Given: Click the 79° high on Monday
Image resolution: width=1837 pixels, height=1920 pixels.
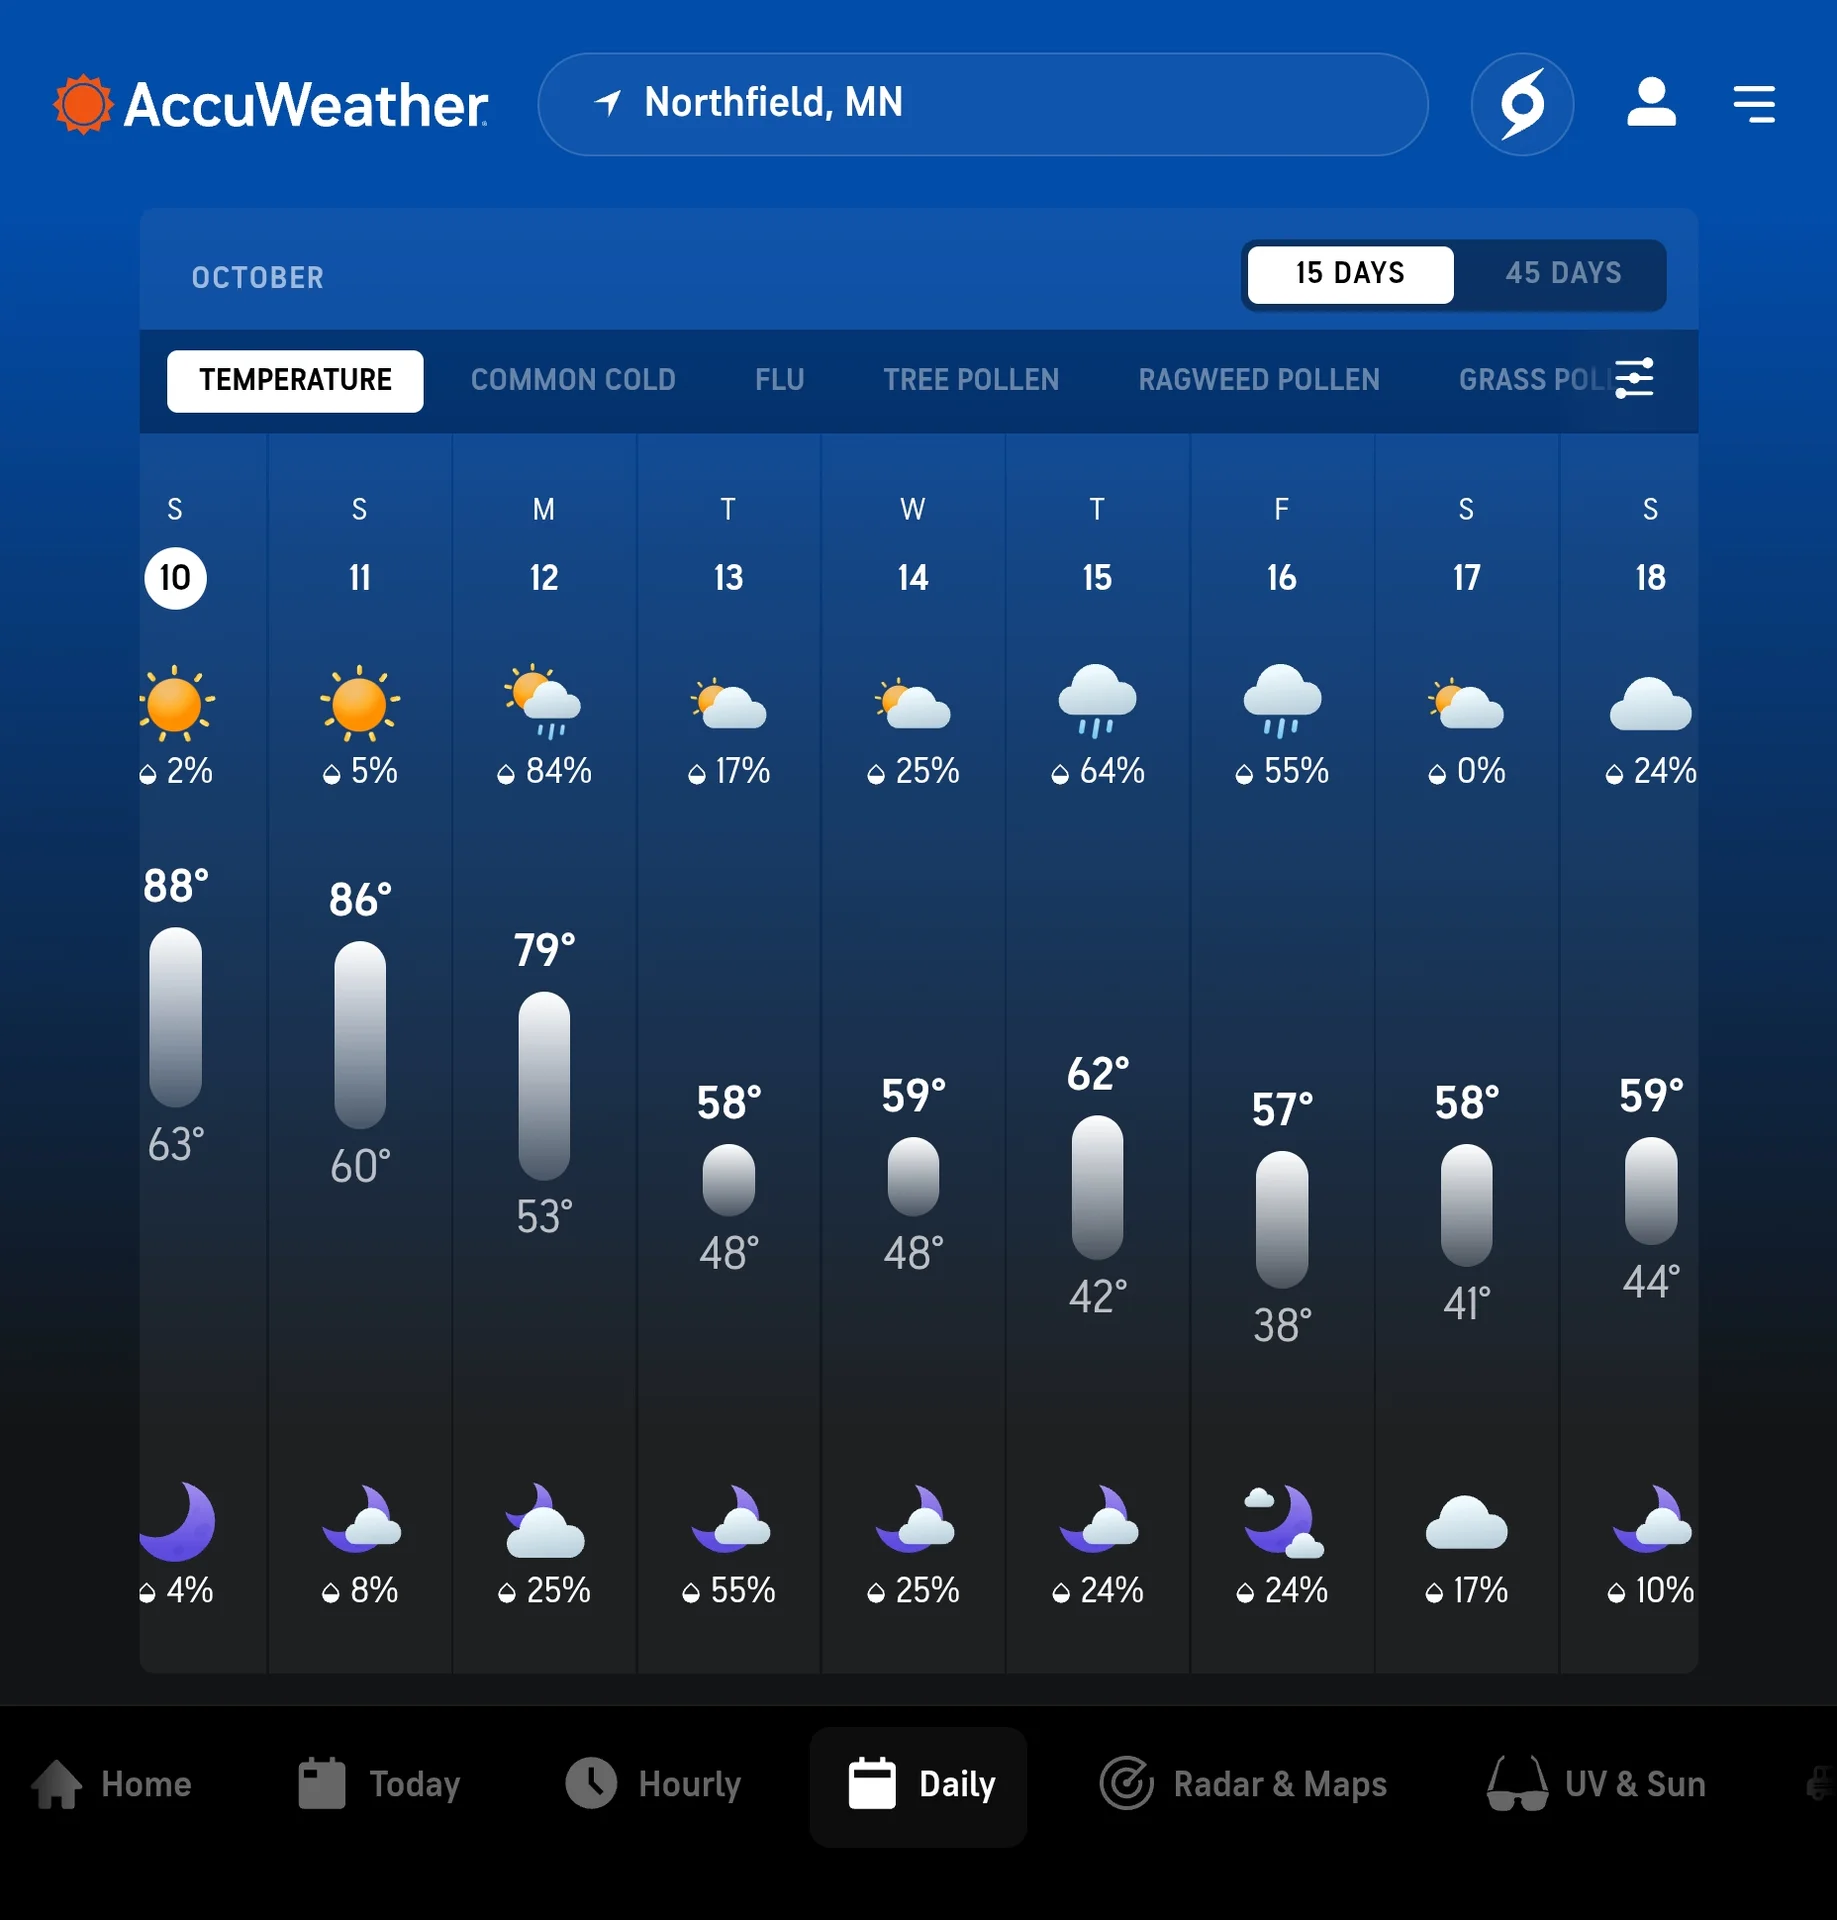Looking at the screenshot, I should [x=544, y=950].
